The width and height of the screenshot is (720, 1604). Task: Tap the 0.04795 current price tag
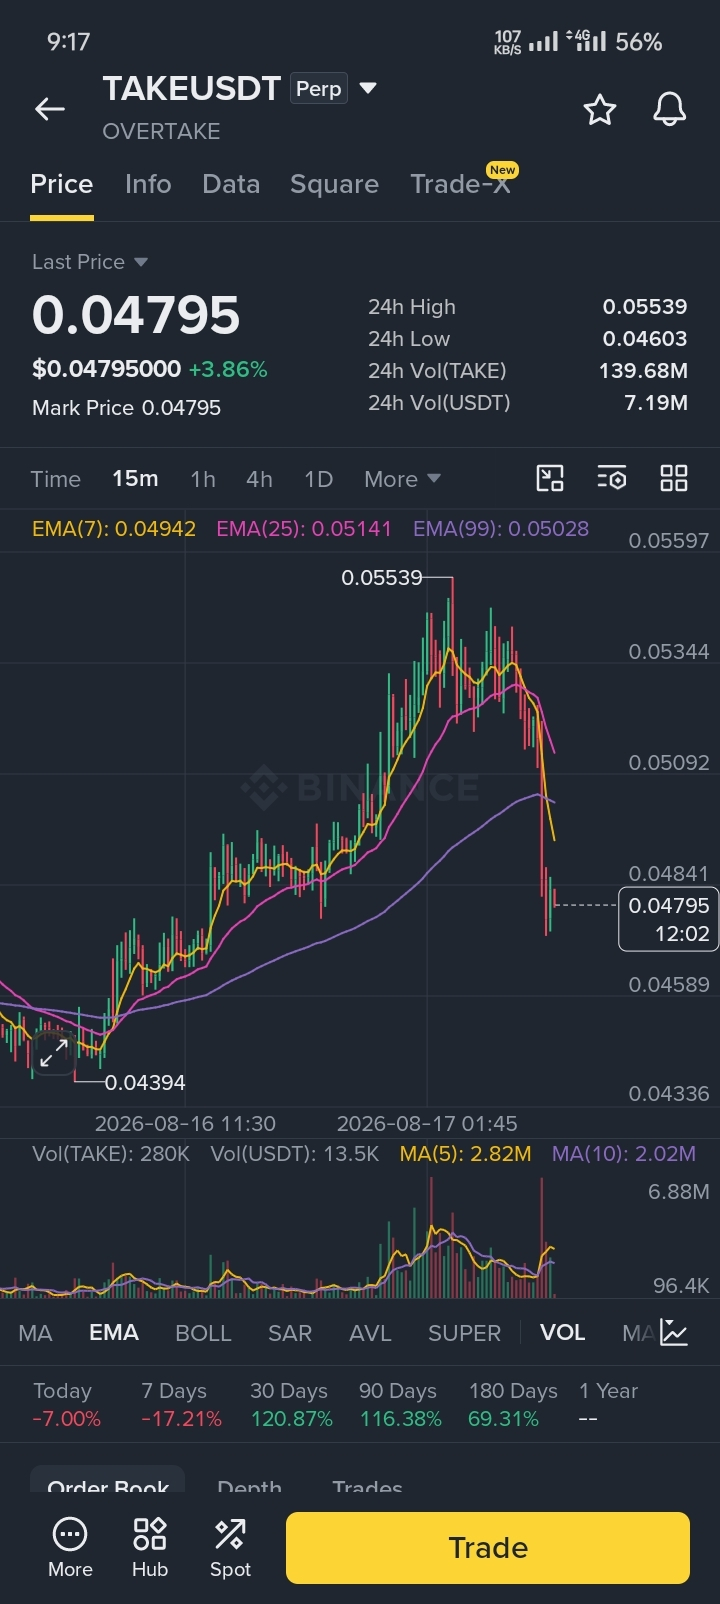(669, 919)
